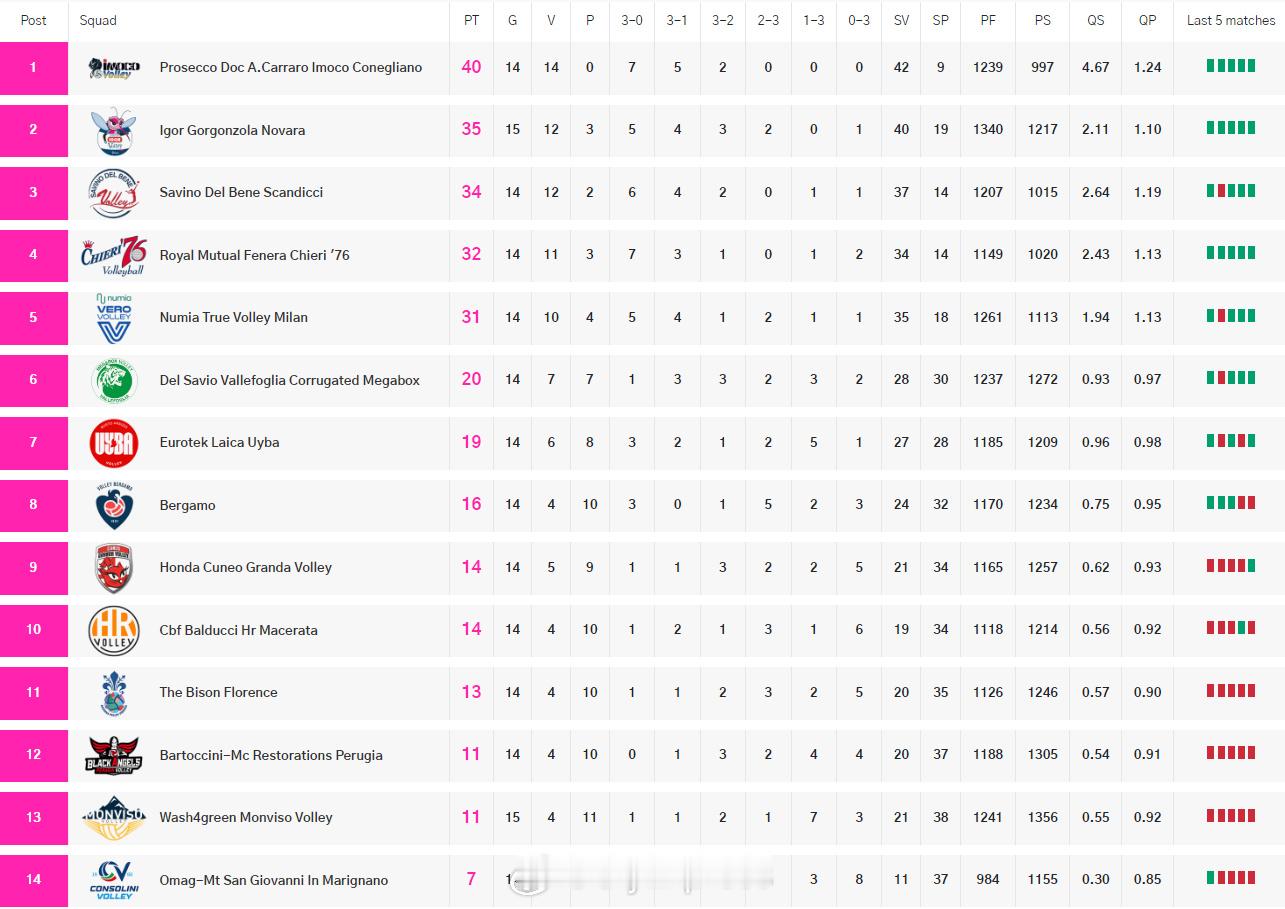Click The Bison Florence team logo
This screenshot has height=909, width=1285.
pos(114,693)
